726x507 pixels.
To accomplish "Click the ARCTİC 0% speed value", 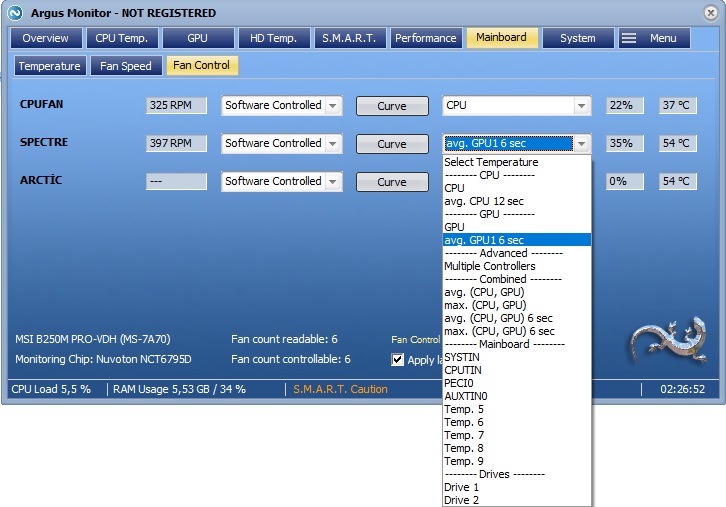I will pos(625,182).
